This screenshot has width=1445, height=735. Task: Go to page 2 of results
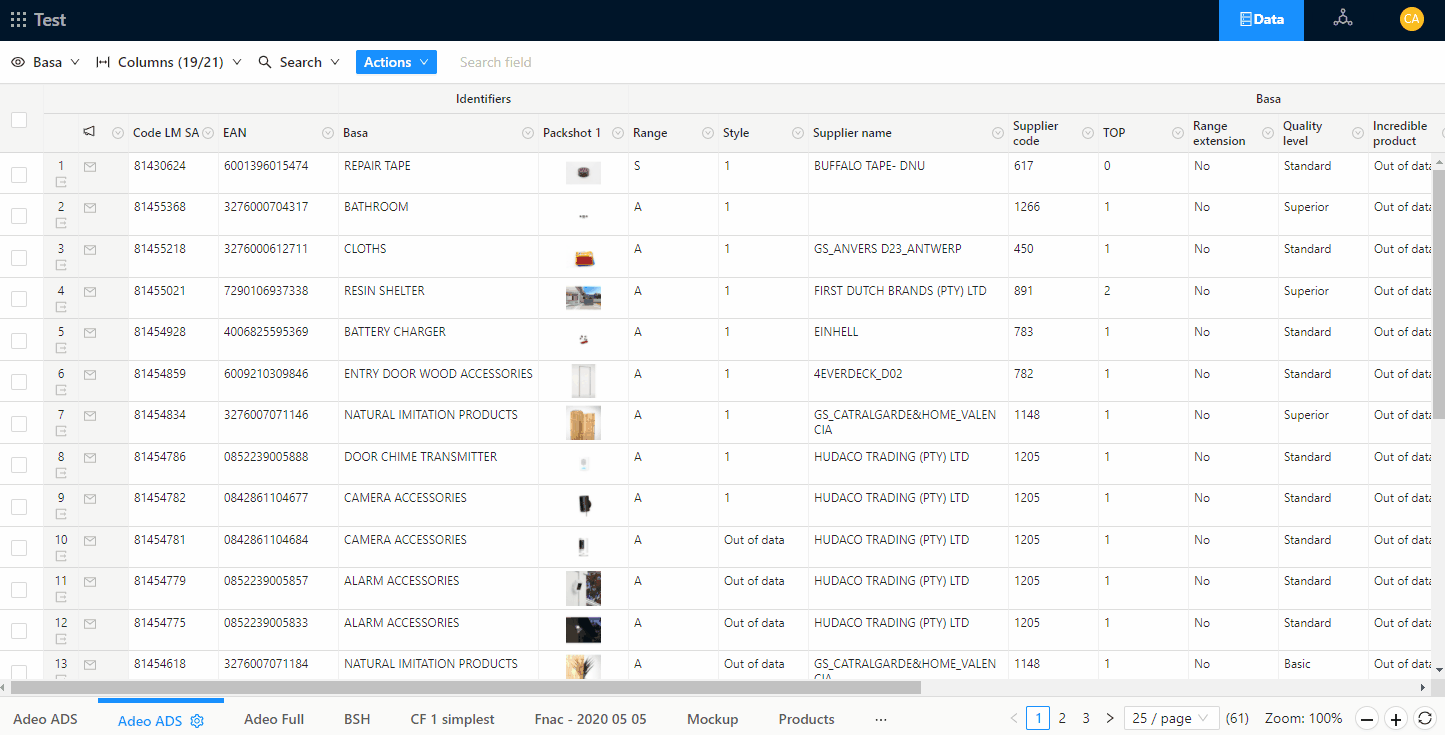(x=1062, y=718)
